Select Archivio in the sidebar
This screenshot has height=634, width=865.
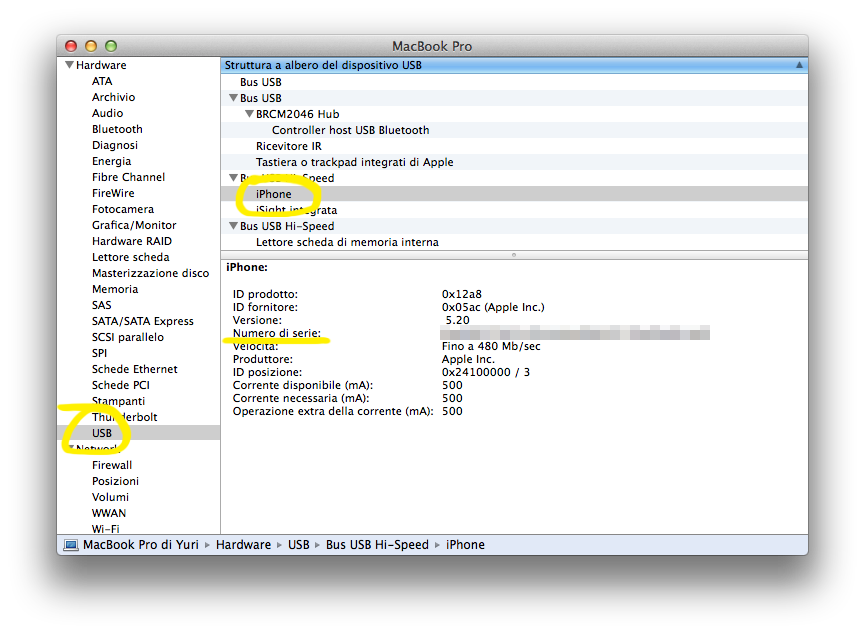(113, 97)
